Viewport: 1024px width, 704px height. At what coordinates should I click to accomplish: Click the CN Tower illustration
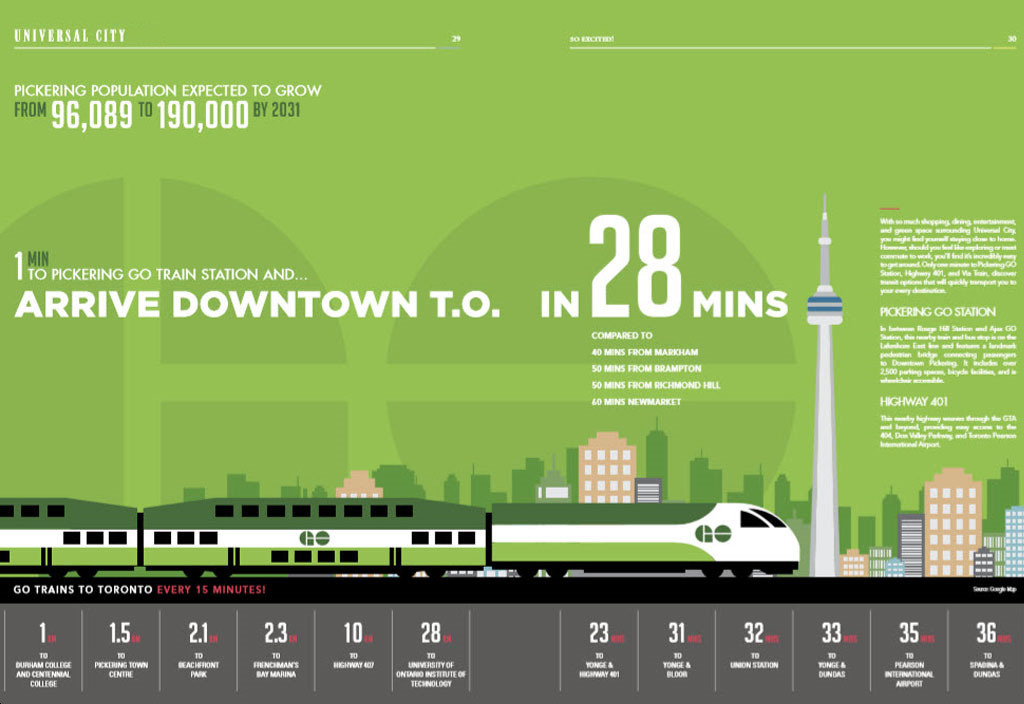[x=824, y=400]
